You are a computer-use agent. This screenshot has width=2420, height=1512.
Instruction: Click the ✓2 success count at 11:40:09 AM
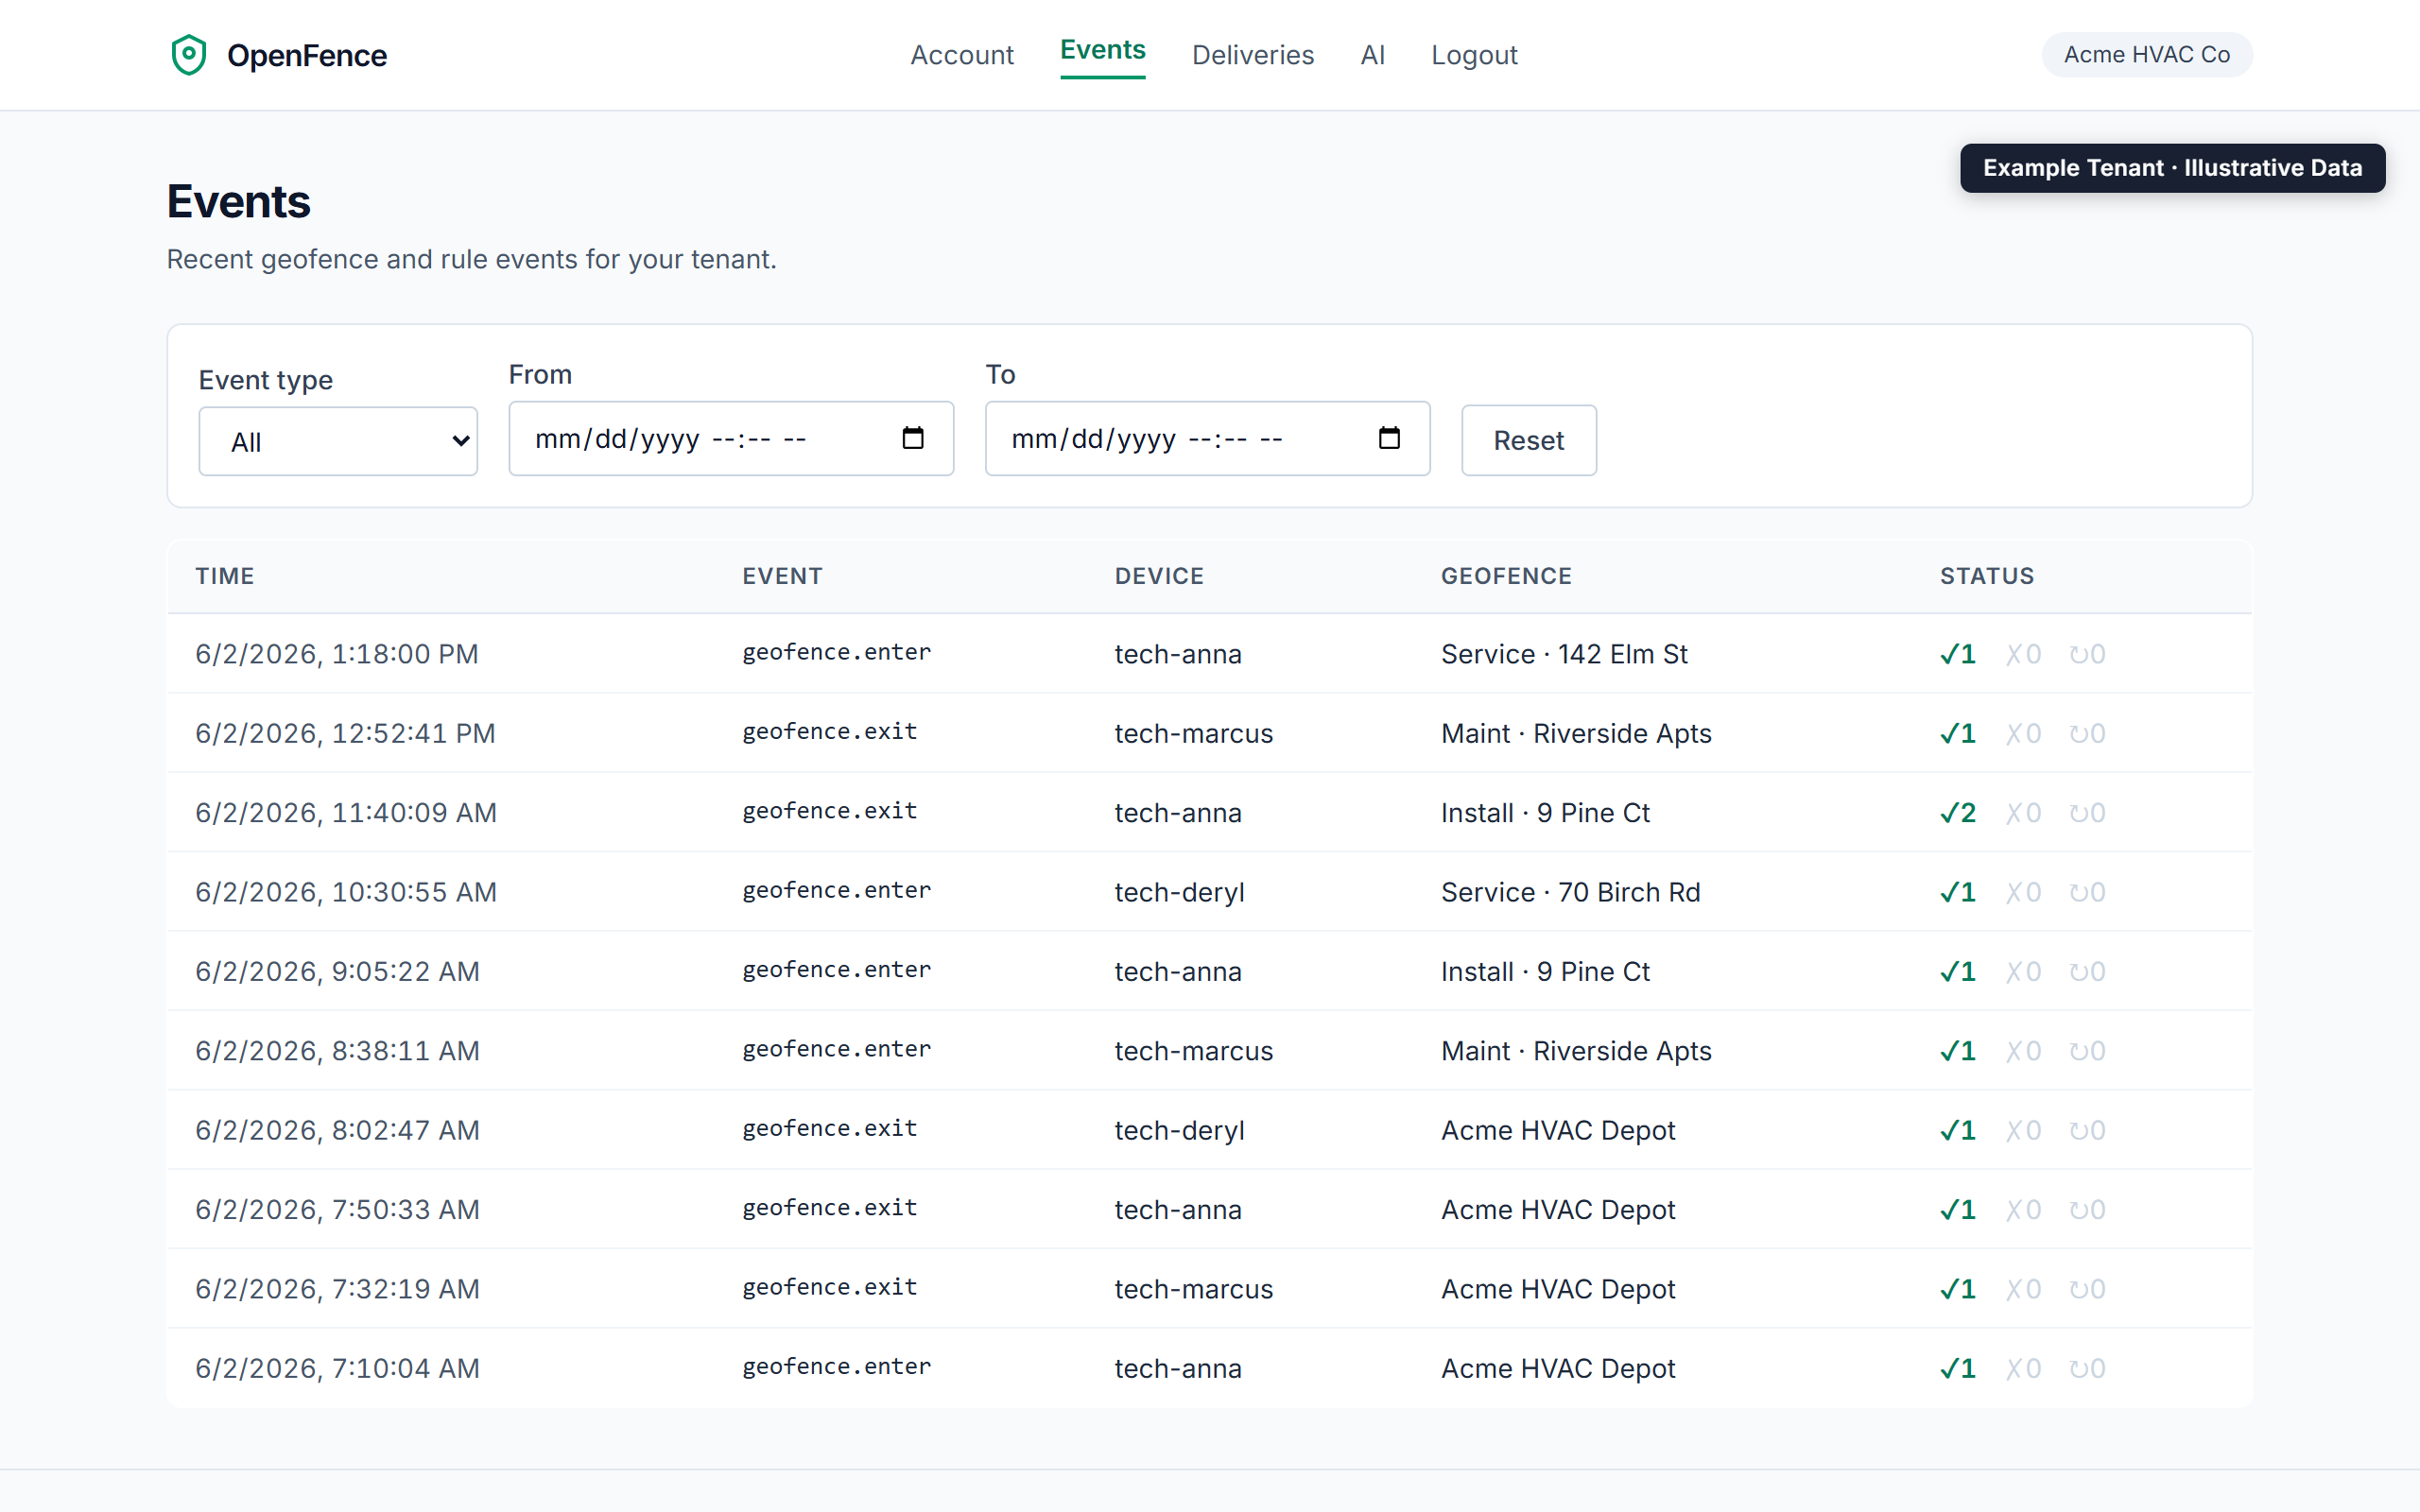click(x=1957, y=813)
